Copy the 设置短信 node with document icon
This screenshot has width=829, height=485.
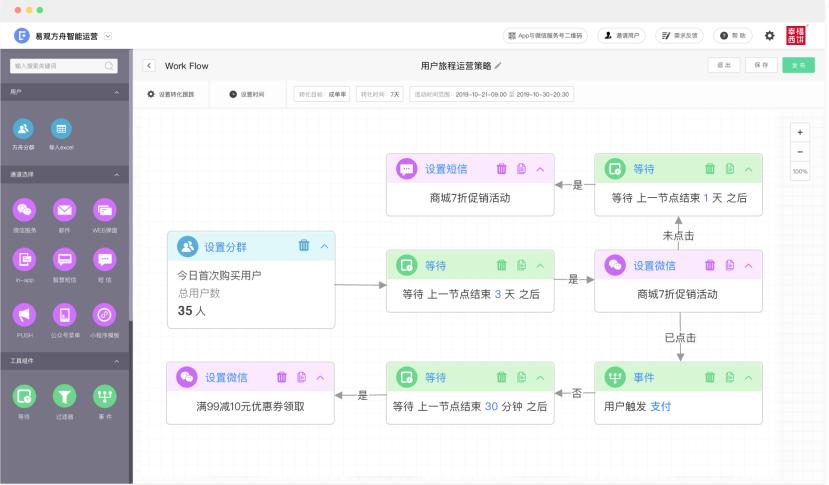click(521, 169)
